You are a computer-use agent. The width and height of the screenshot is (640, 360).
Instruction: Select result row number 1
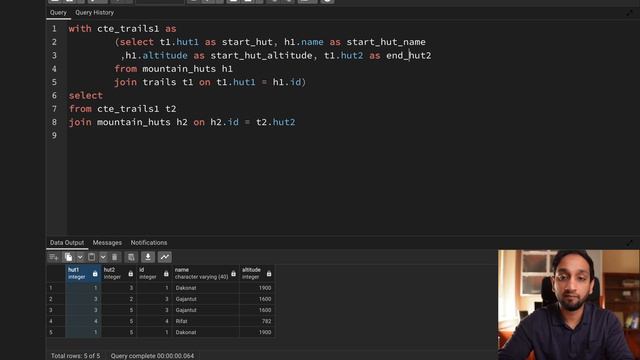click(56, 288)
